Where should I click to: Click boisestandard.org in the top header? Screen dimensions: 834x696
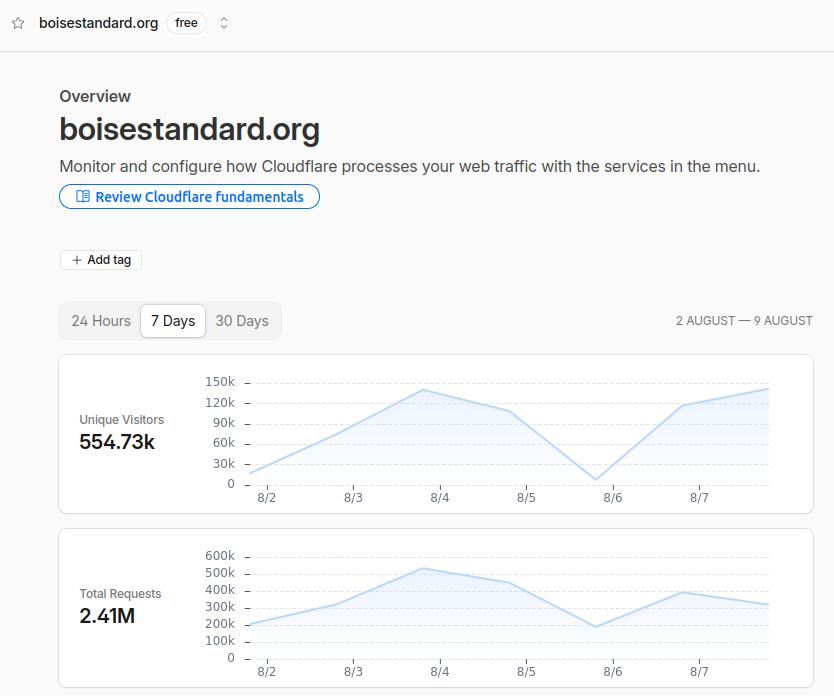98,23
